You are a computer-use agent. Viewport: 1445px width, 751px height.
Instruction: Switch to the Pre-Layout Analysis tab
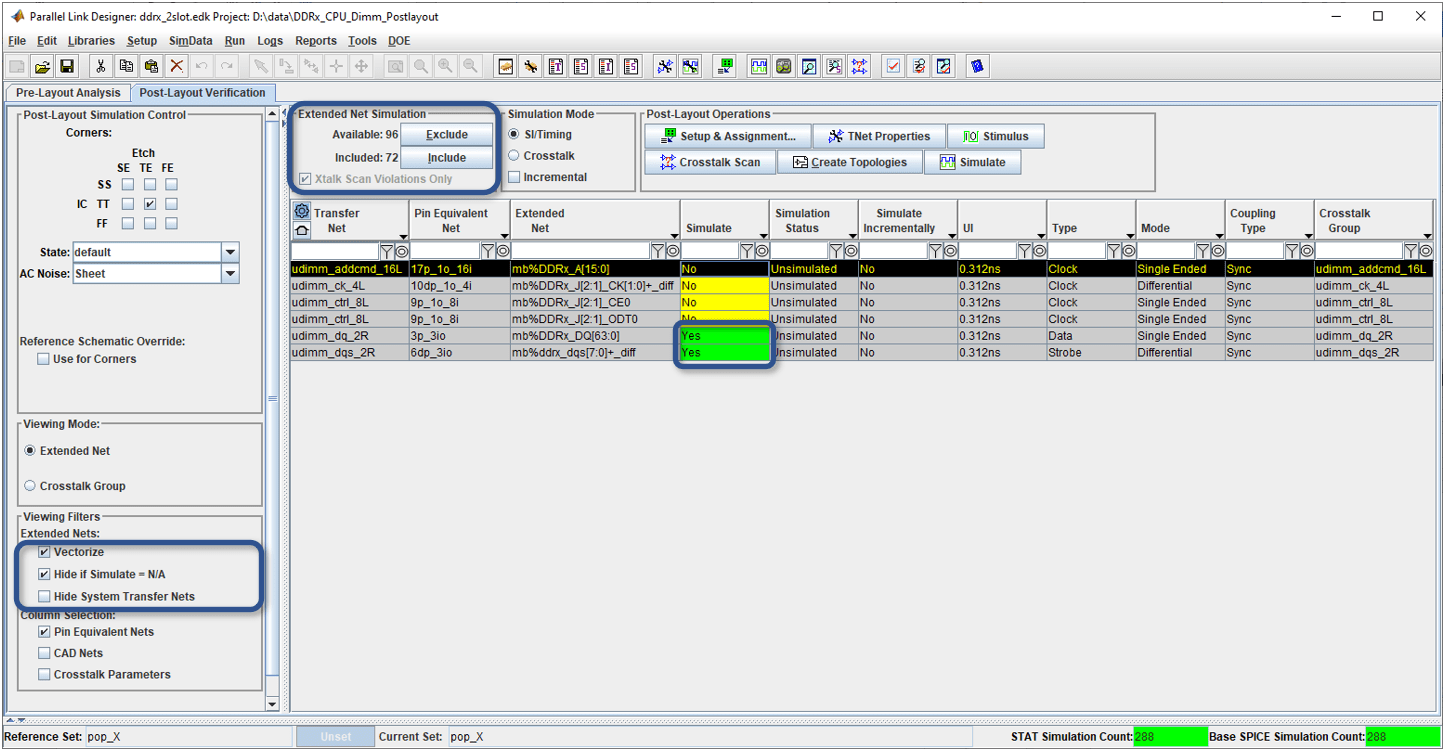coord(66,92)
